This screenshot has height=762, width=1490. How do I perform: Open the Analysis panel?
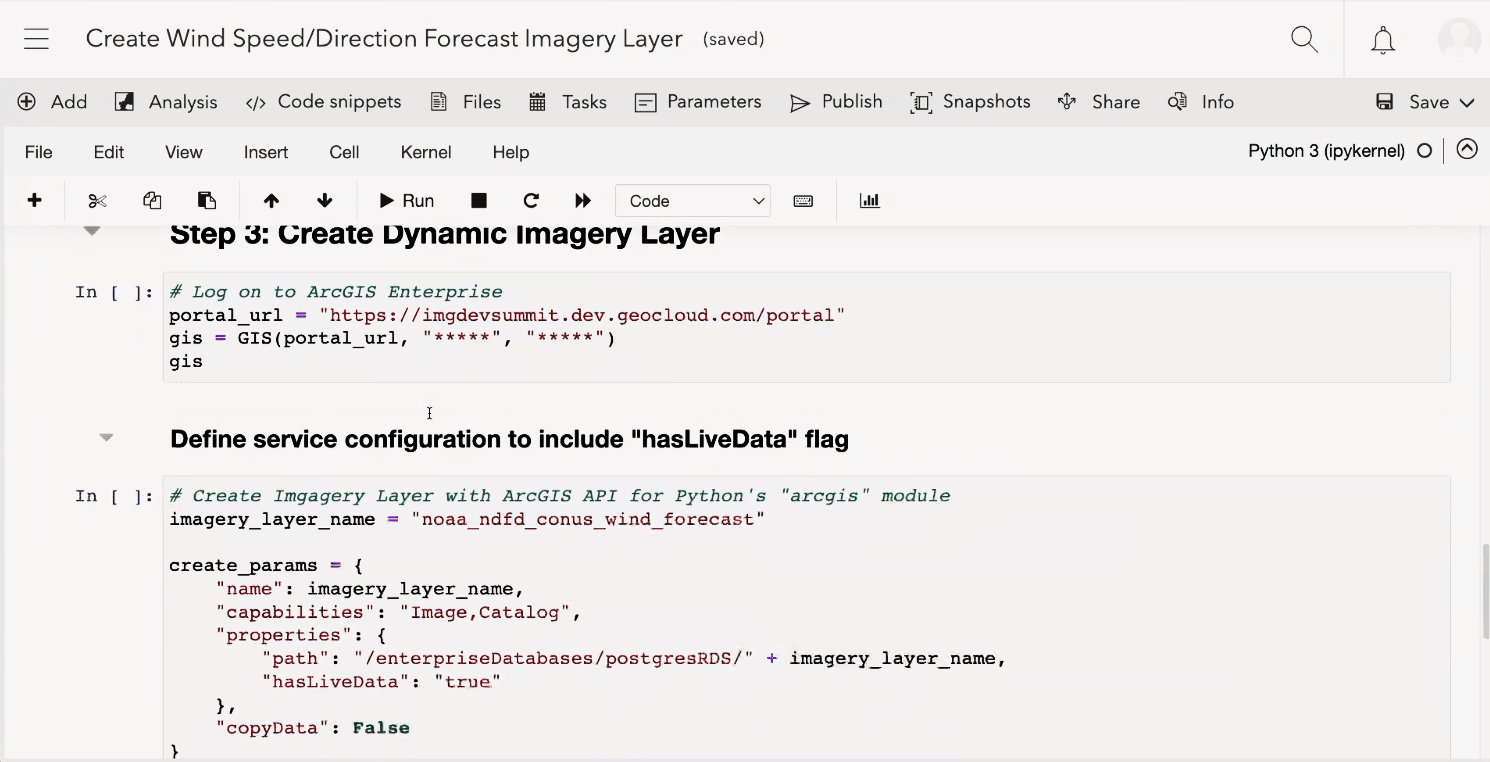pos(166,102)
